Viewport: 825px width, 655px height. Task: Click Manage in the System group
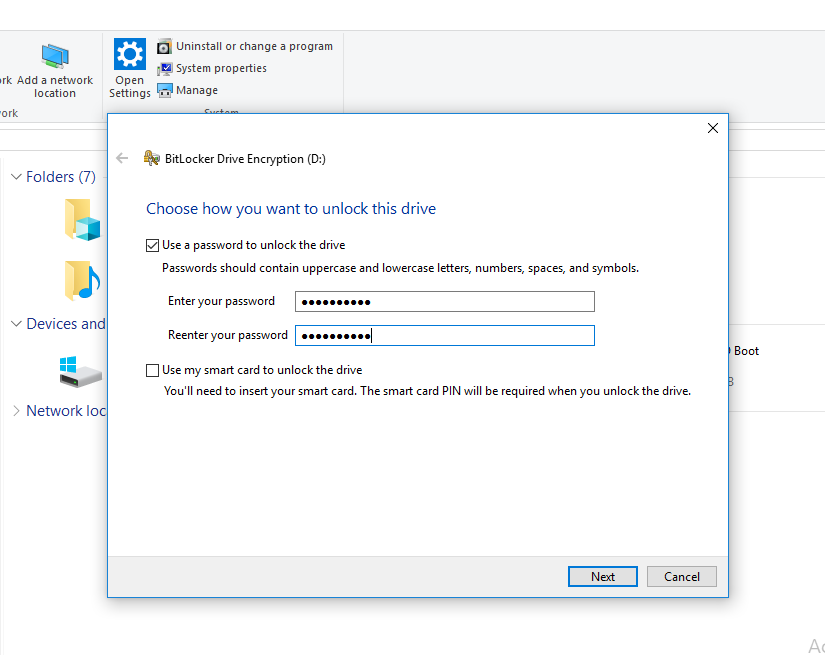(187, 90)
